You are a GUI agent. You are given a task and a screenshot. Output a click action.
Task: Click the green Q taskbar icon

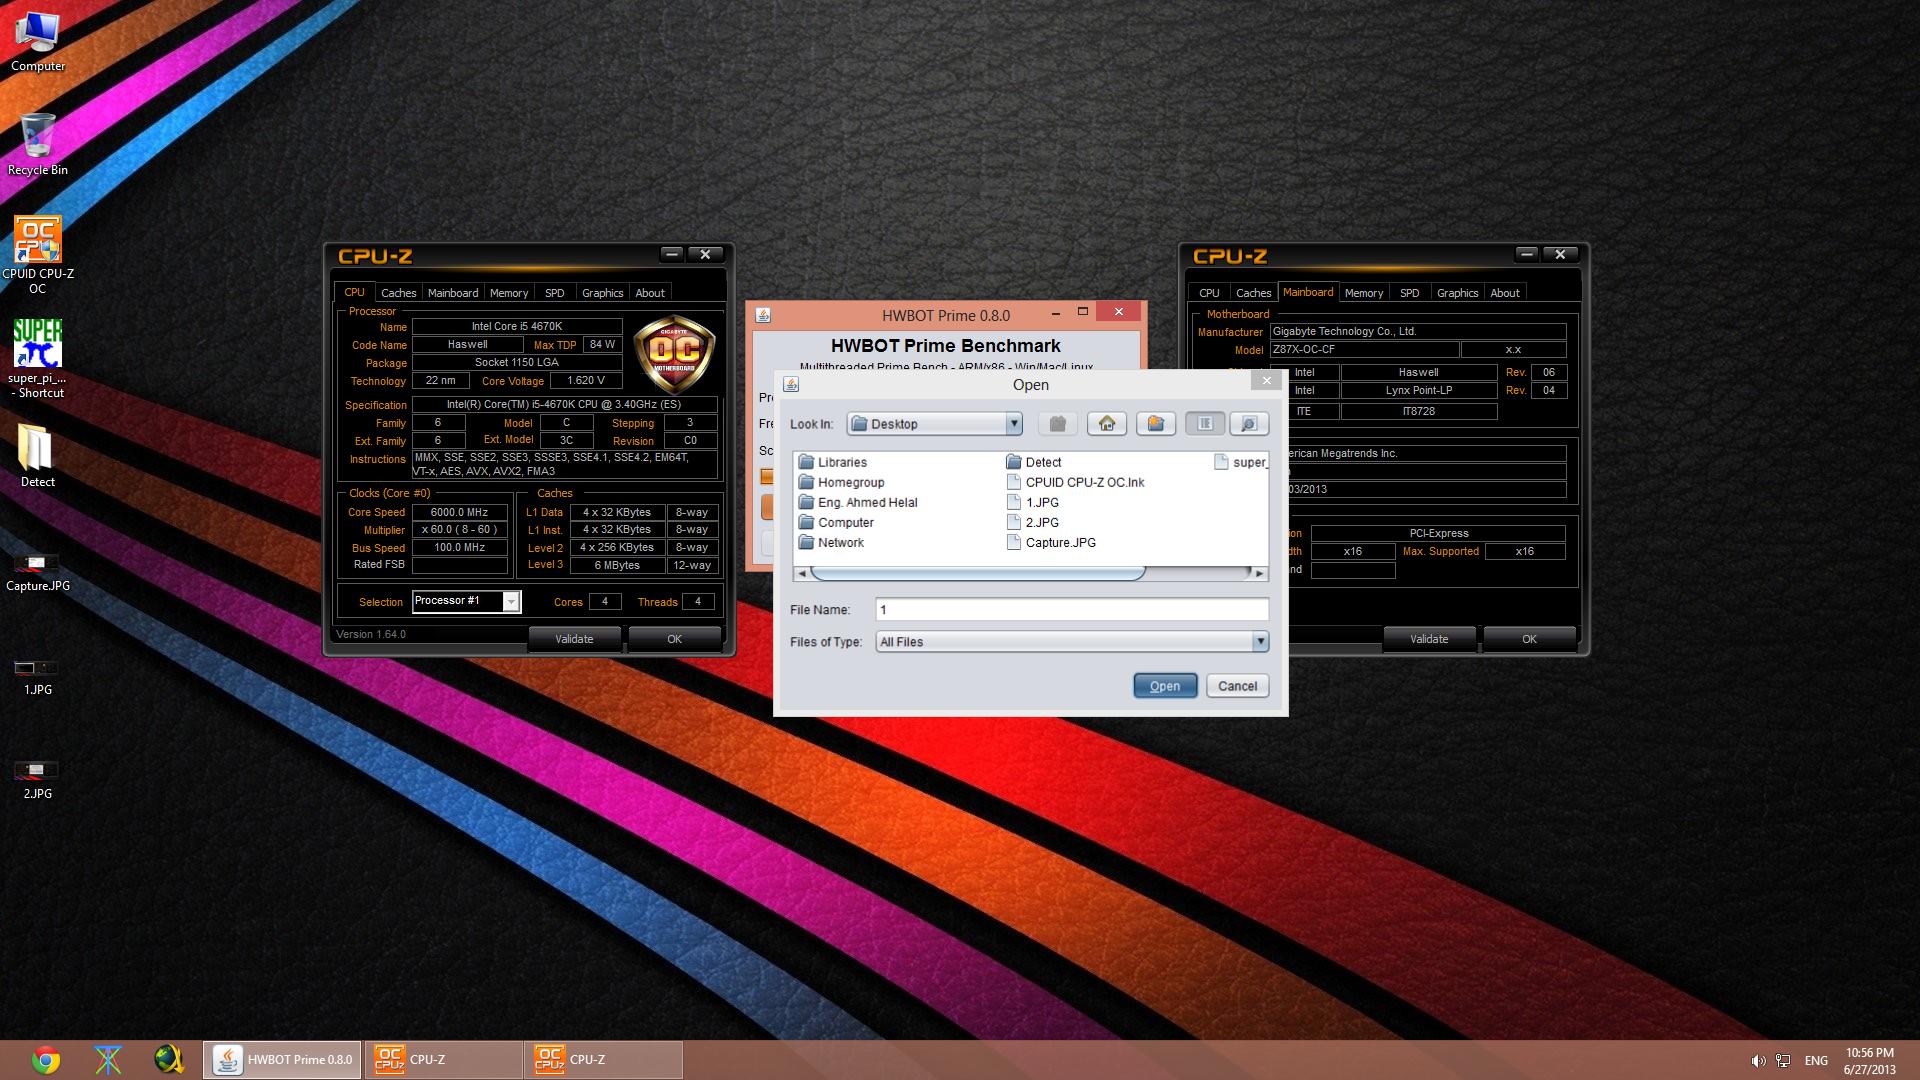[x=170, y=1060]
